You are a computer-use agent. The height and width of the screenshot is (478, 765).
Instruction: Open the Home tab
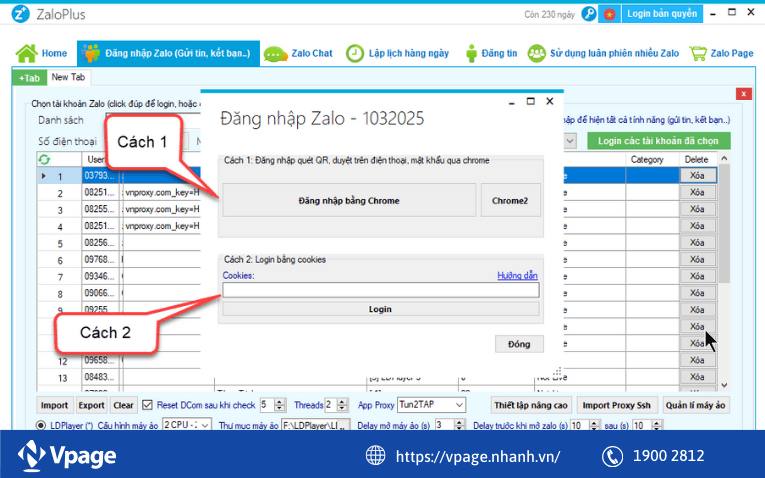coord(42,53)
